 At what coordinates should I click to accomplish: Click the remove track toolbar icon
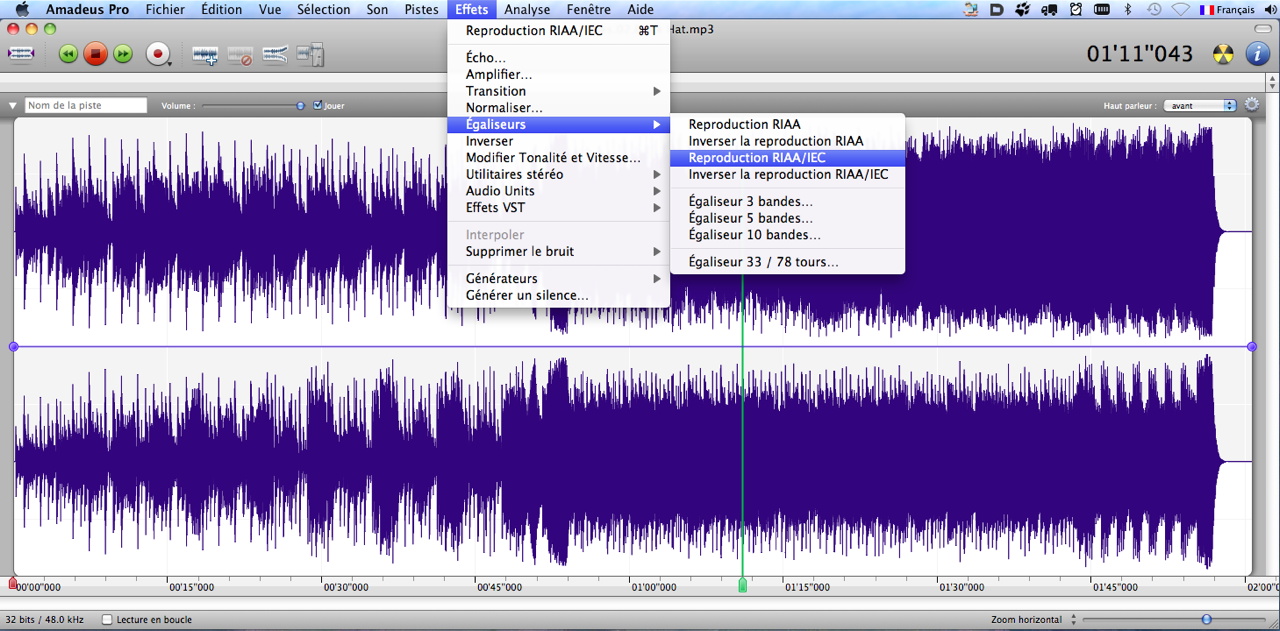[x=240, y=55]
